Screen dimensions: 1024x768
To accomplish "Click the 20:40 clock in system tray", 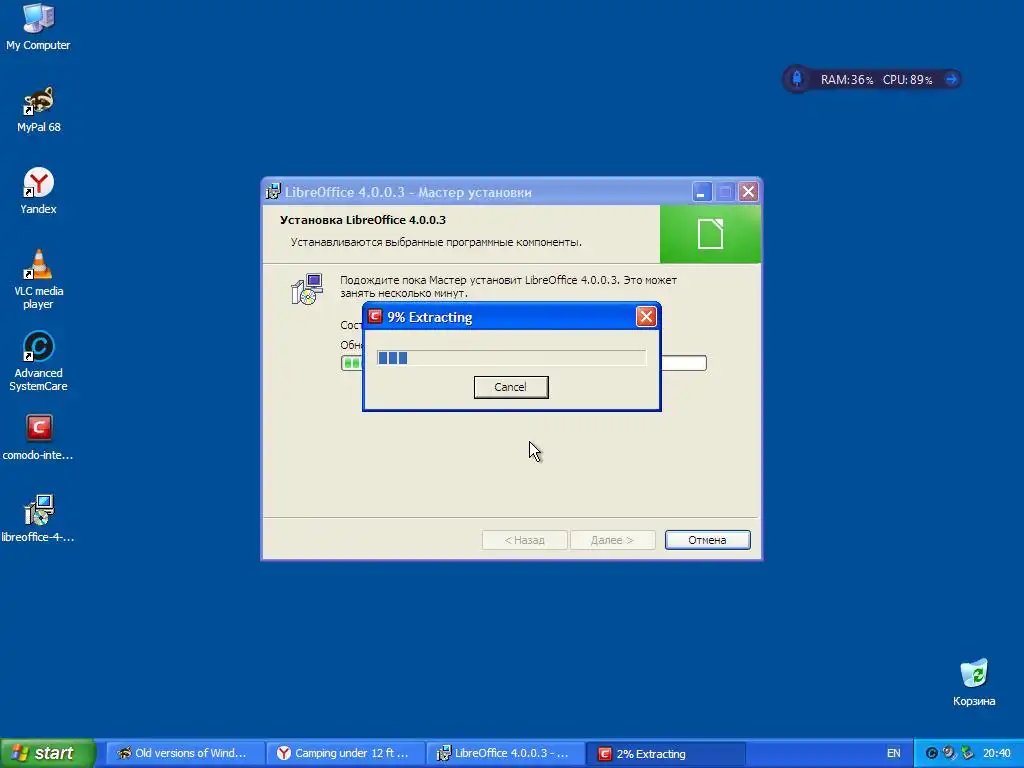I will 997,754.
